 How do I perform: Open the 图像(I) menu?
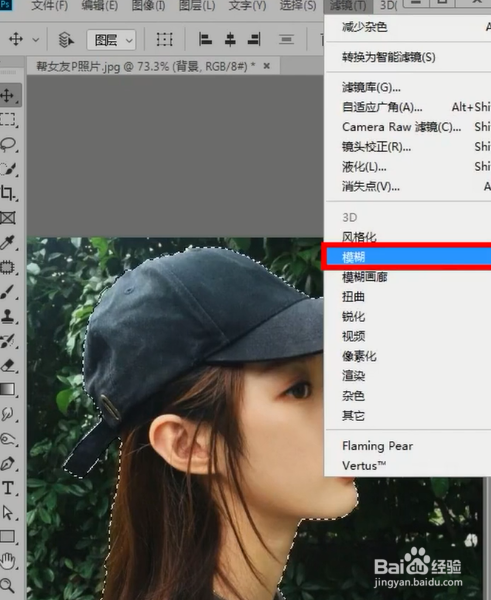coord(148,6)
